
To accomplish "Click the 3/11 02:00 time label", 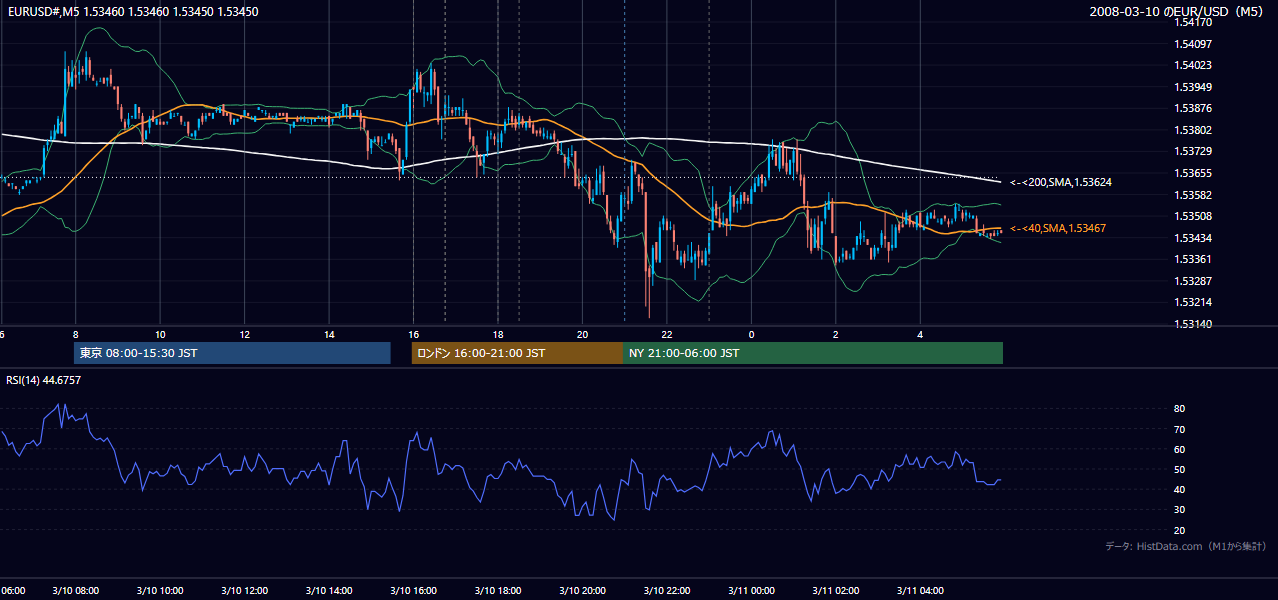I will click(836, 591).
